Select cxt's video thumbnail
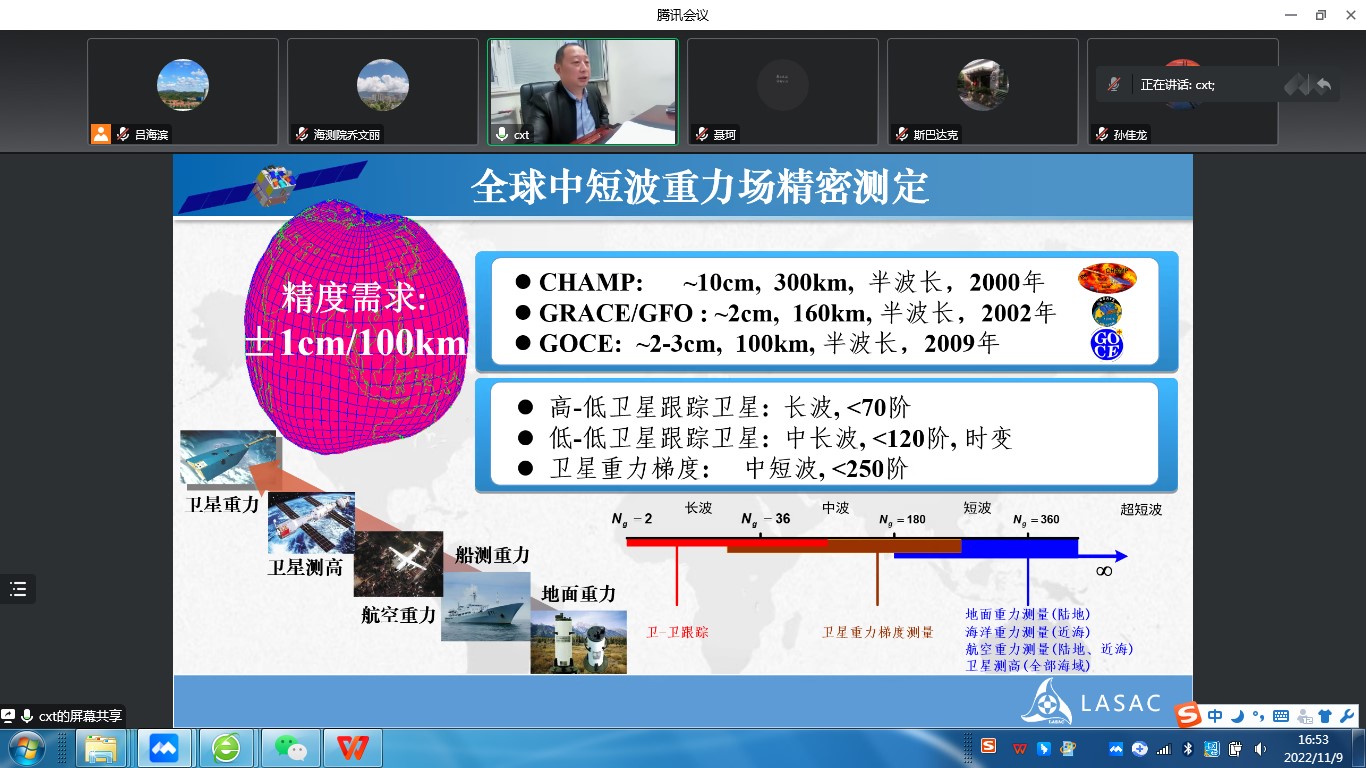Image resolution: width=1366 pixels, height=768 pixels. pyautogui.click(x=582, y=92)
